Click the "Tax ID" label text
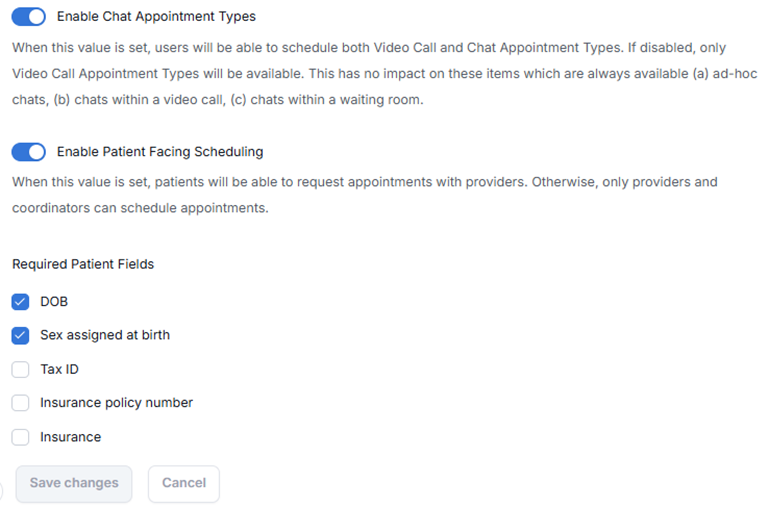This screenshot has width=769, height=507. coord(59,369)
